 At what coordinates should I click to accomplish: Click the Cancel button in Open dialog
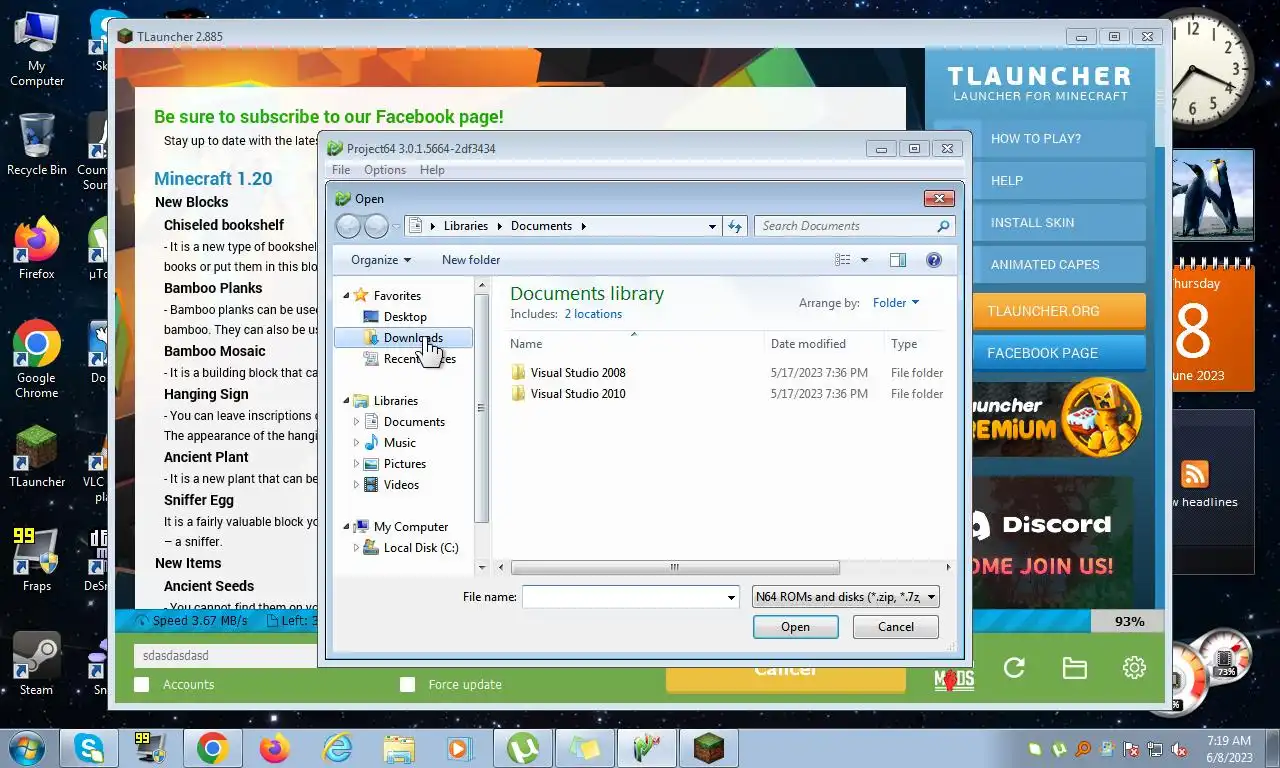[895, 627]
